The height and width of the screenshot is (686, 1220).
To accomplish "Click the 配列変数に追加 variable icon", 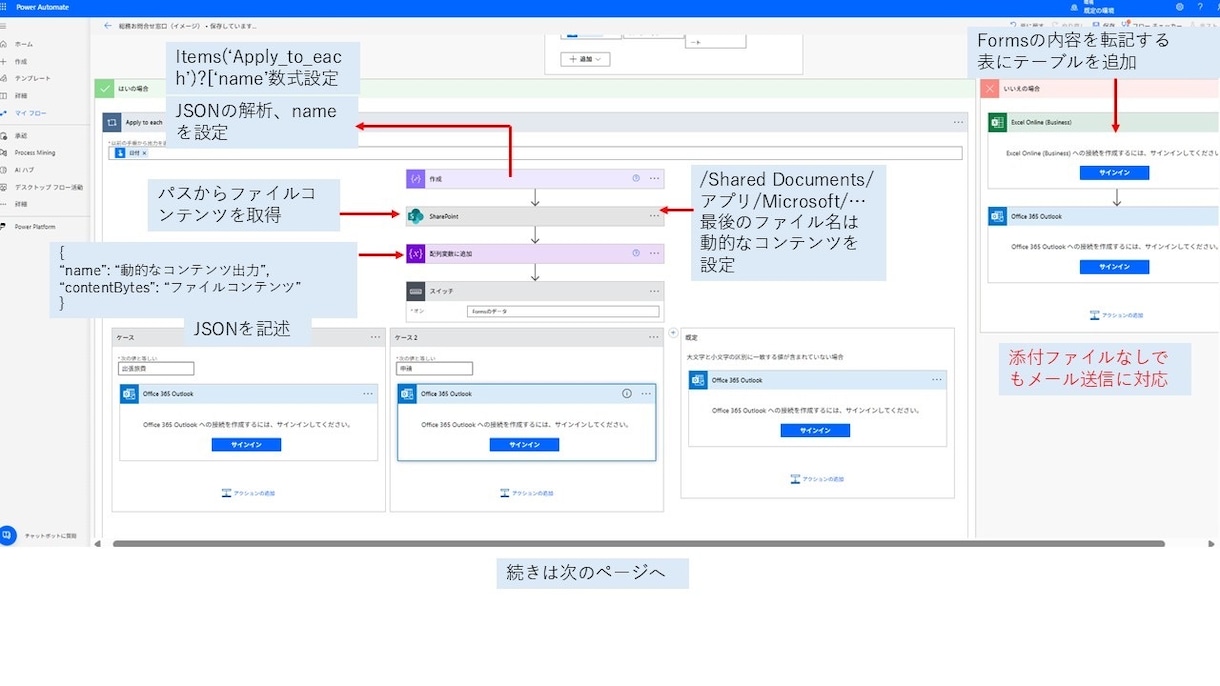I will click(x=415, y=254).
